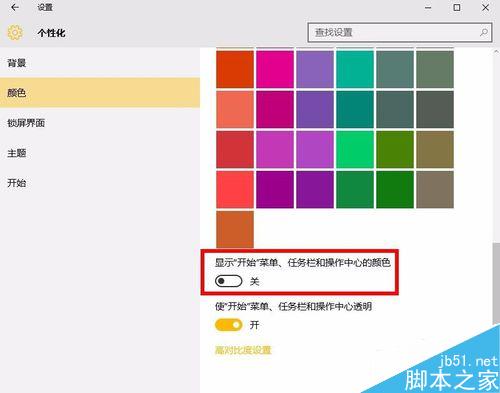500x393 pixels.
Task: Minimize the Settings window
Action: pos(428,7)
